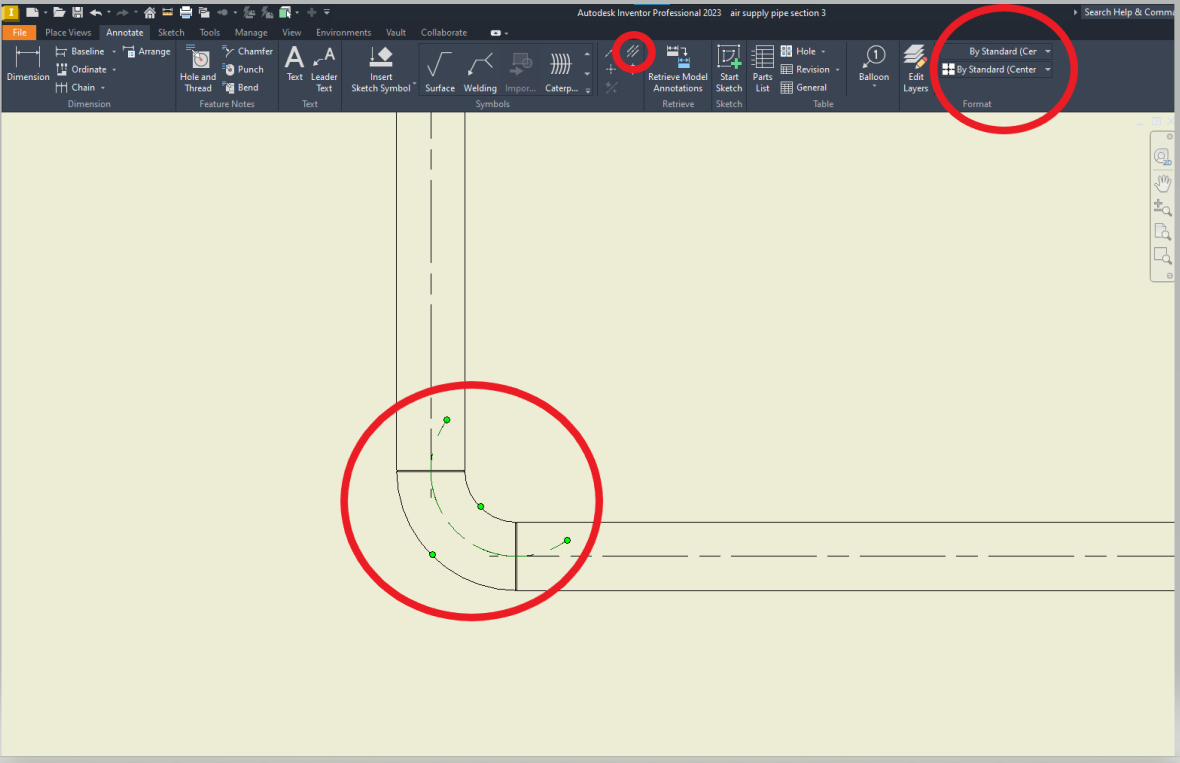The height and width of the screenshot is (763, 1180).
Task: Click the General table tool
Action: pyautogui.click(x=803, y=87)
